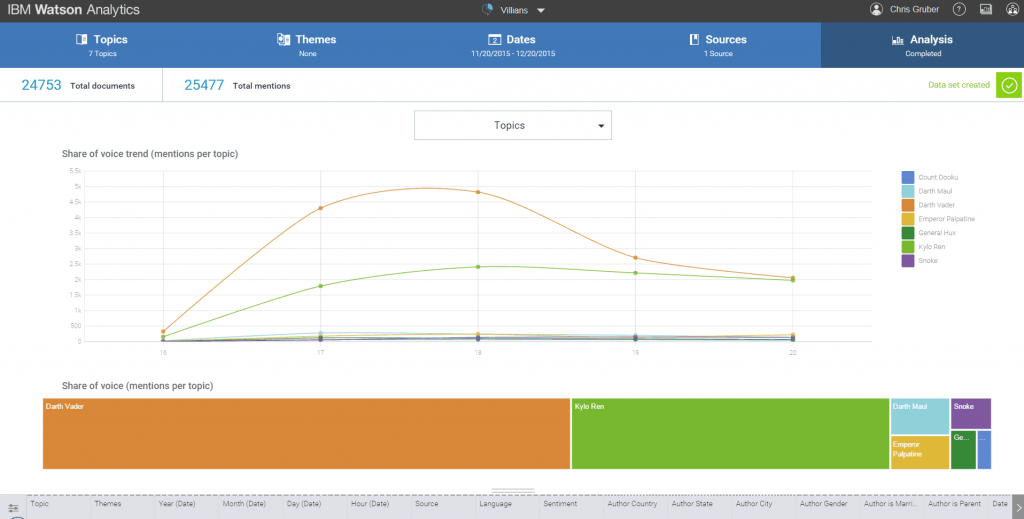Select the General Hux treemap block
Image resolution: width=1024 pixels, height=519 pixels.
[x=963, y=450]
